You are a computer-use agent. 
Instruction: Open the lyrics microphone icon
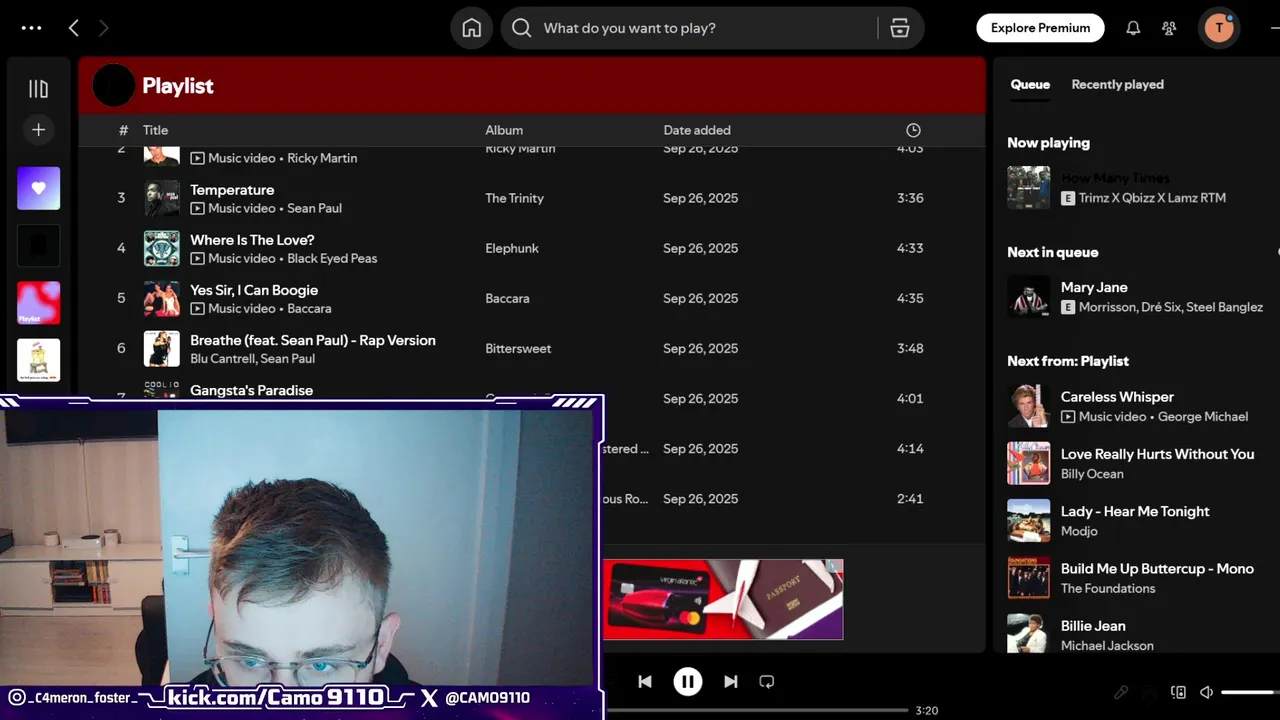(x=1122, y=692)
